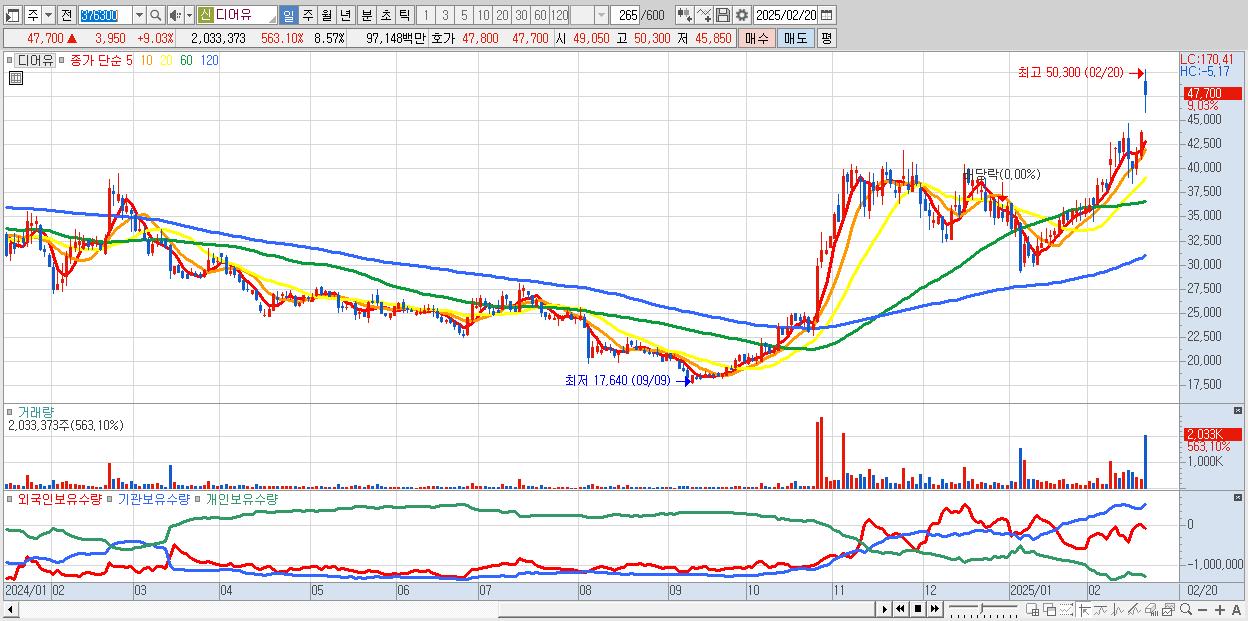1248x621 pixels.
Task: Click the stock search magnifier icon
Action: (x=156, y=15)
